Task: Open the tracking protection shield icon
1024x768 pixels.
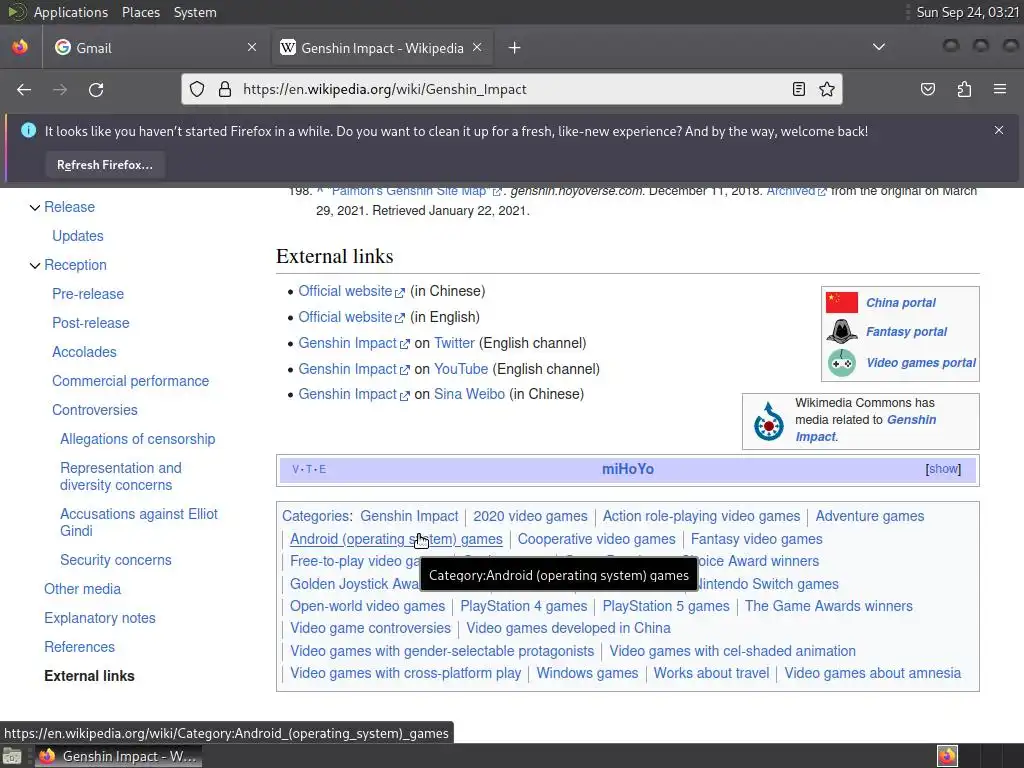Action: (x=197, y=89)
